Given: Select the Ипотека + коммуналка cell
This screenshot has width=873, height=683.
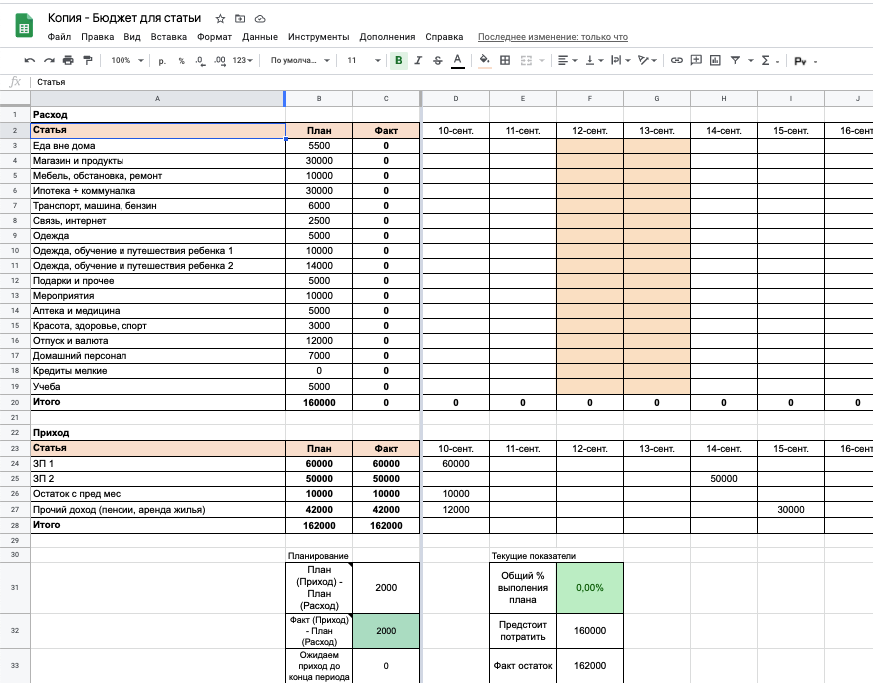Looking at the screenshot, I should pos(158,191).
